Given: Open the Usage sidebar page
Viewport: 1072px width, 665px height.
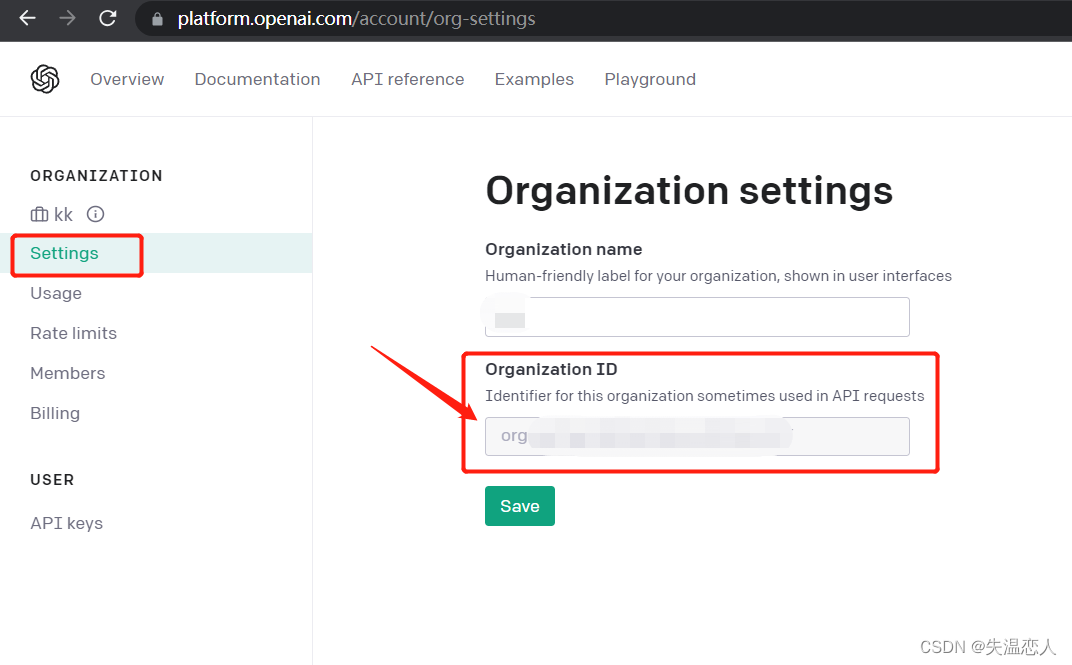Looking at the screenshot, I should [x=56, y=293].
